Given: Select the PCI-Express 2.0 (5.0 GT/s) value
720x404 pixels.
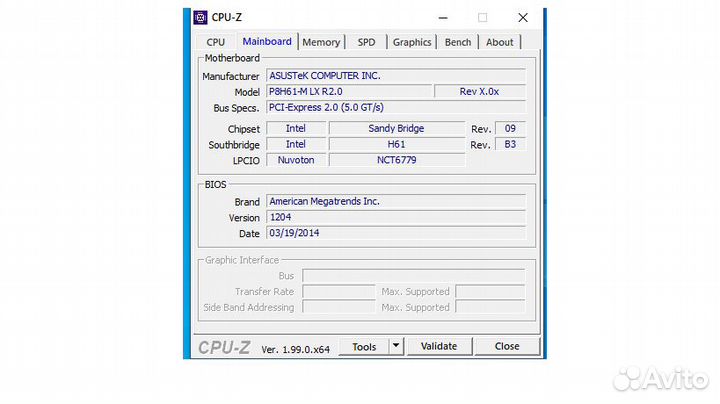Looking at the screenshot, I should pyautogui.click(x=396, y=107).
